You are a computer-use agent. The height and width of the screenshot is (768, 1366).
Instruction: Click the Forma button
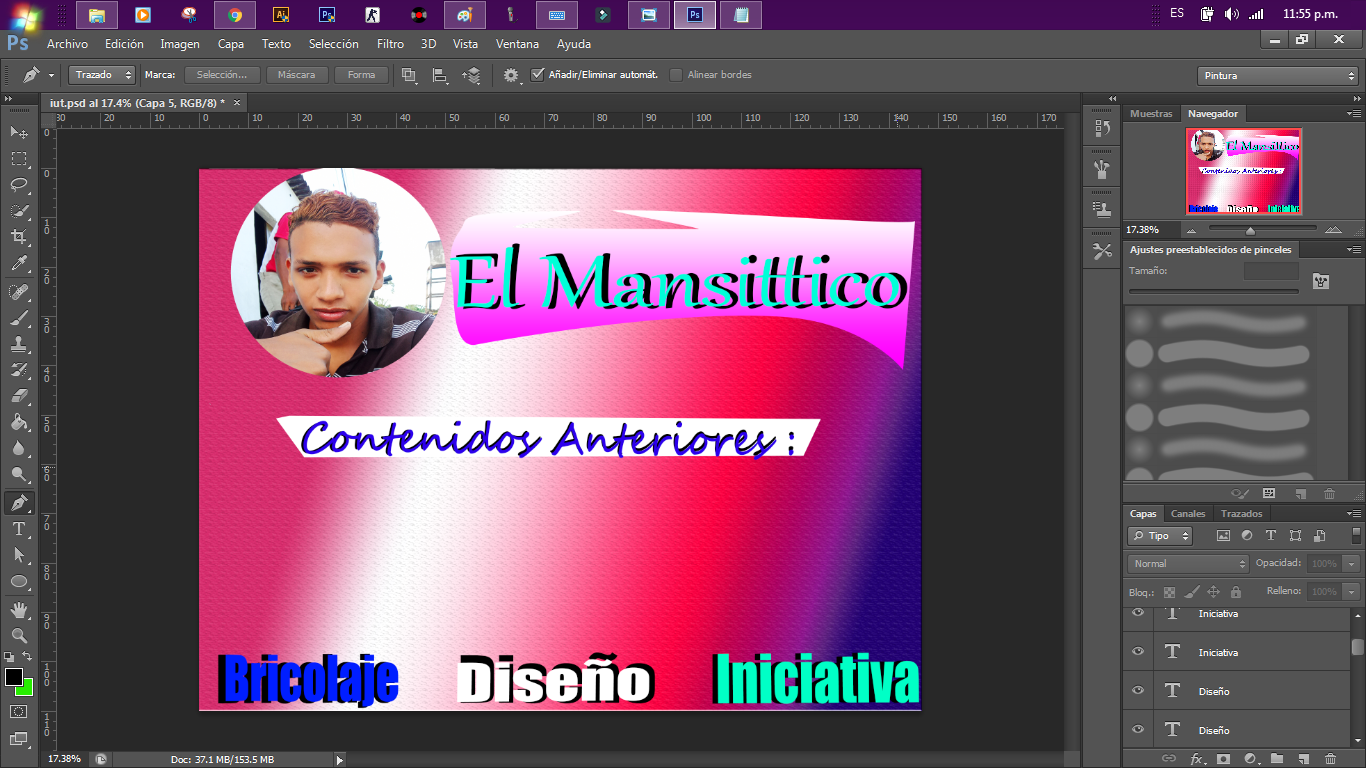point(362,75)
